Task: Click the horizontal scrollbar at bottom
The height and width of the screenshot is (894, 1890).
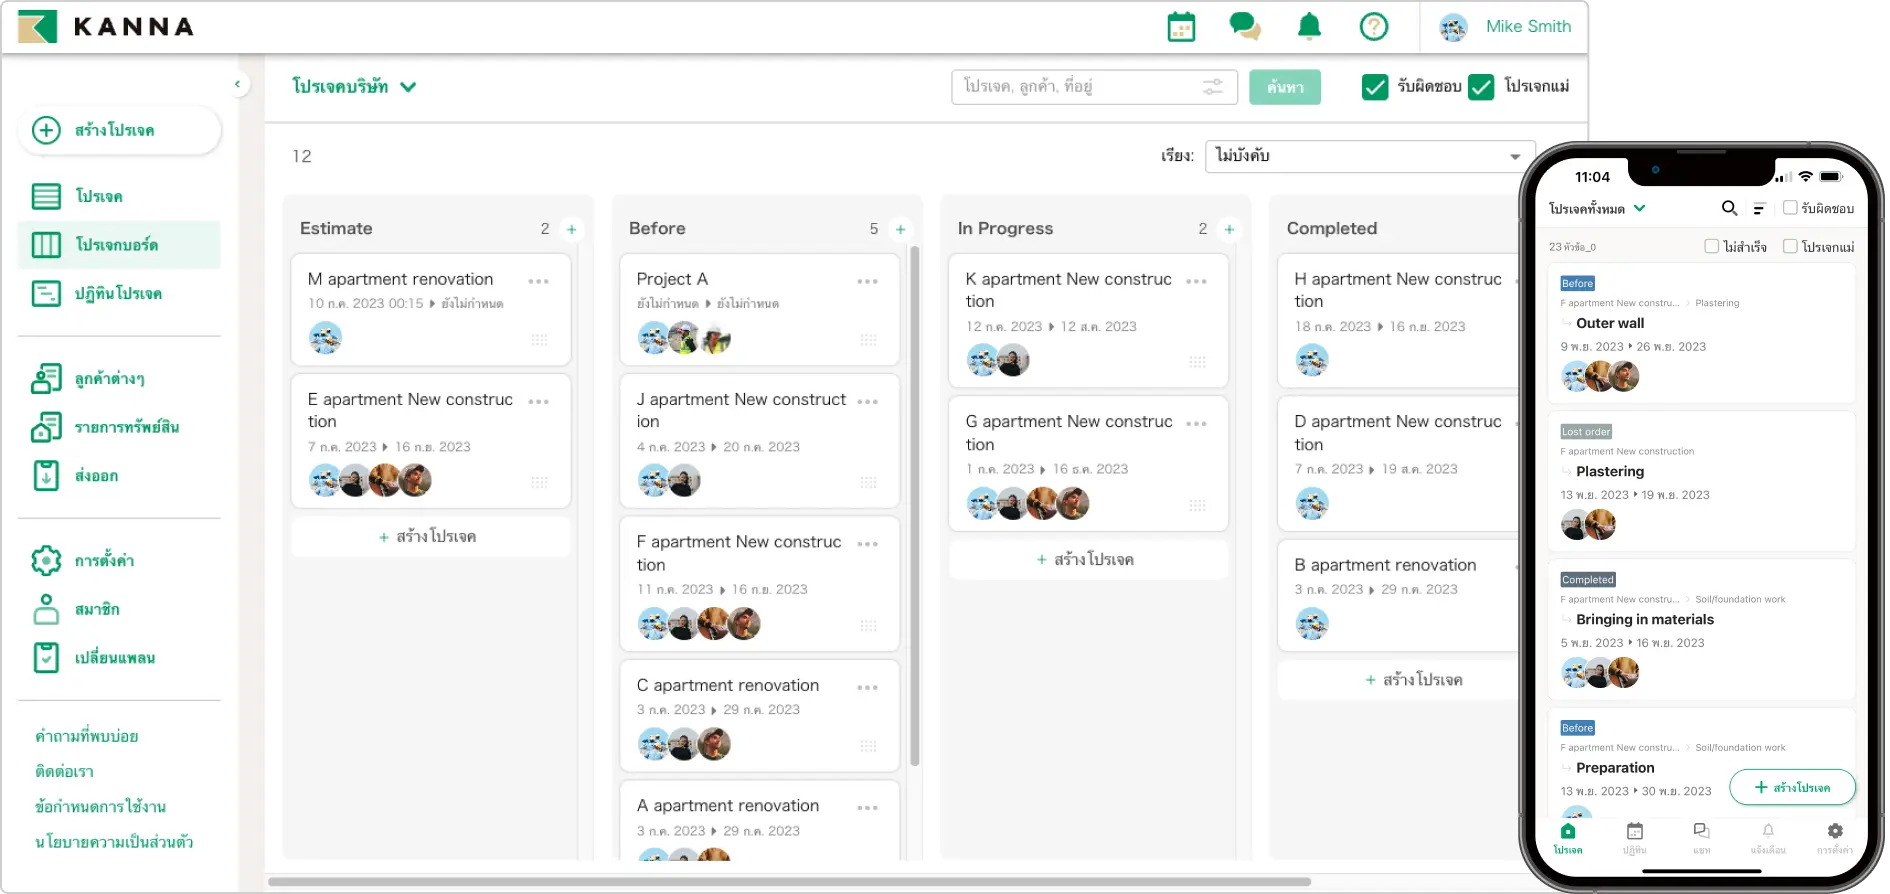Action: tap(789, 881)
